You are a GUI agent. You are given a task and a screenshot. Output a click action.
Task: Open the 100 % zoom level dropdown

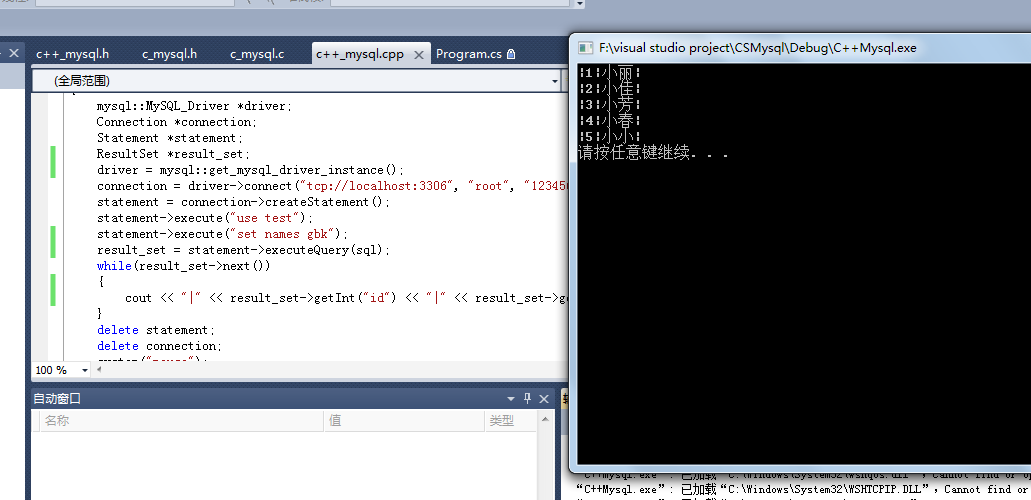click(x=84, y=370)
